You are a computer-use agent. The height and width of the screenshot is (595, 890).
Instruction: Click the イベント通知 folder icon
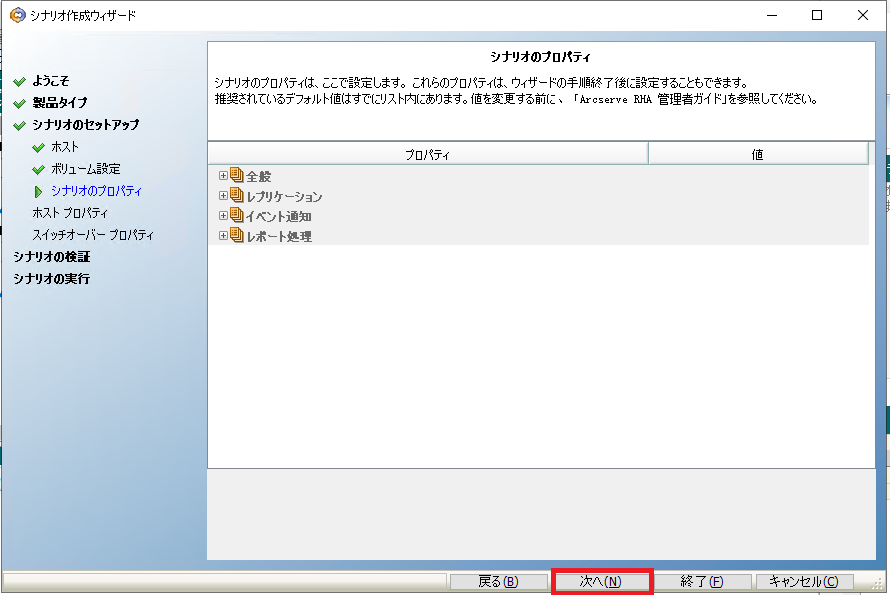click(237, 215)
